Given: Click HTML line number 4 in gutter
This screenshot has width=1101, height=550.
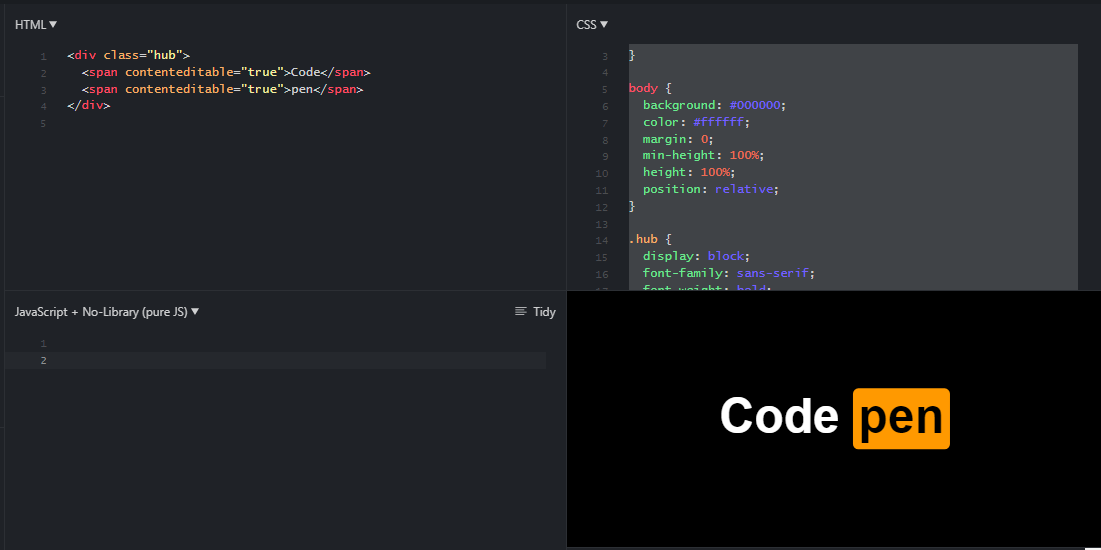Looking at the screenshot, I should coord(44,107).
